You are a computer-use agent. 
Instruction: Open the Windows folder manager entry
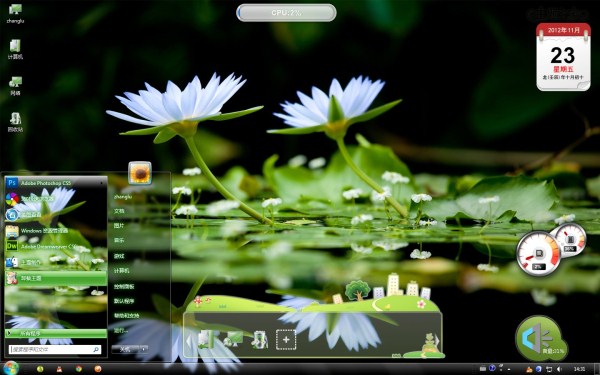[x=55, y=231]
